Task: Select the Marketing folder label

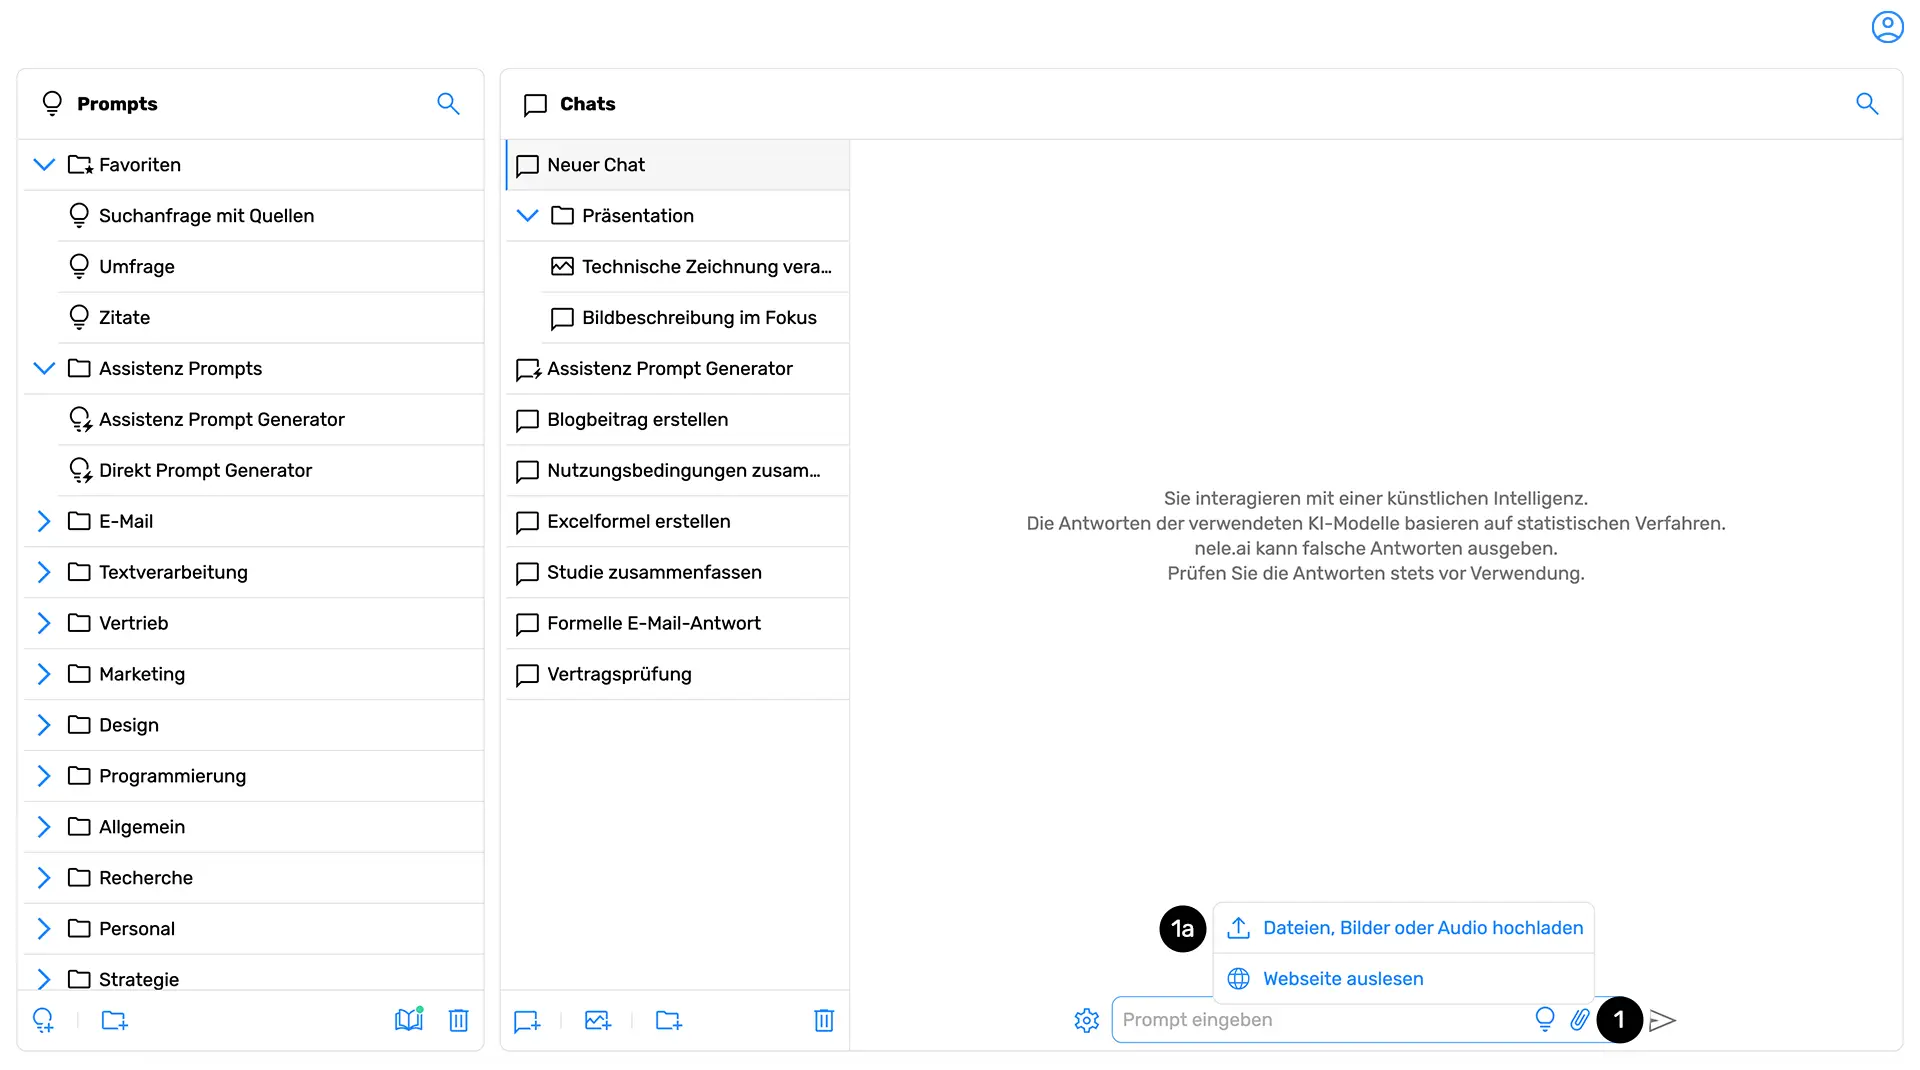Action: click(x=142, y=675)
